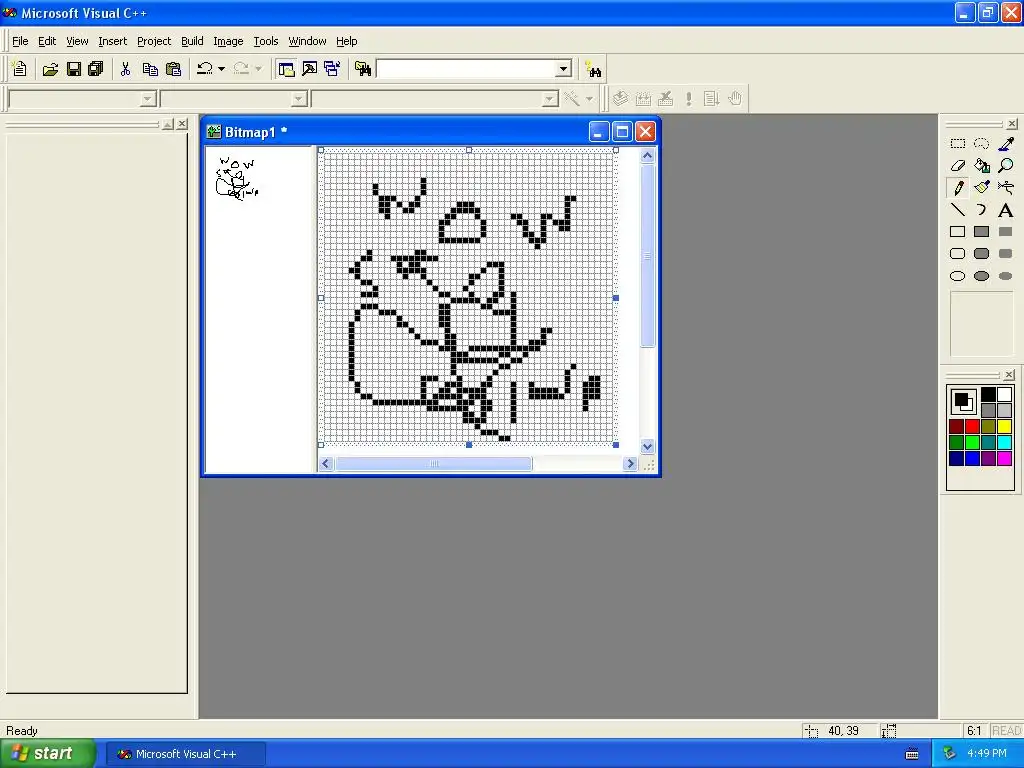1024x768 pixels.
Task: Open the undo history dropdown arrow
Action: point(221,69)
